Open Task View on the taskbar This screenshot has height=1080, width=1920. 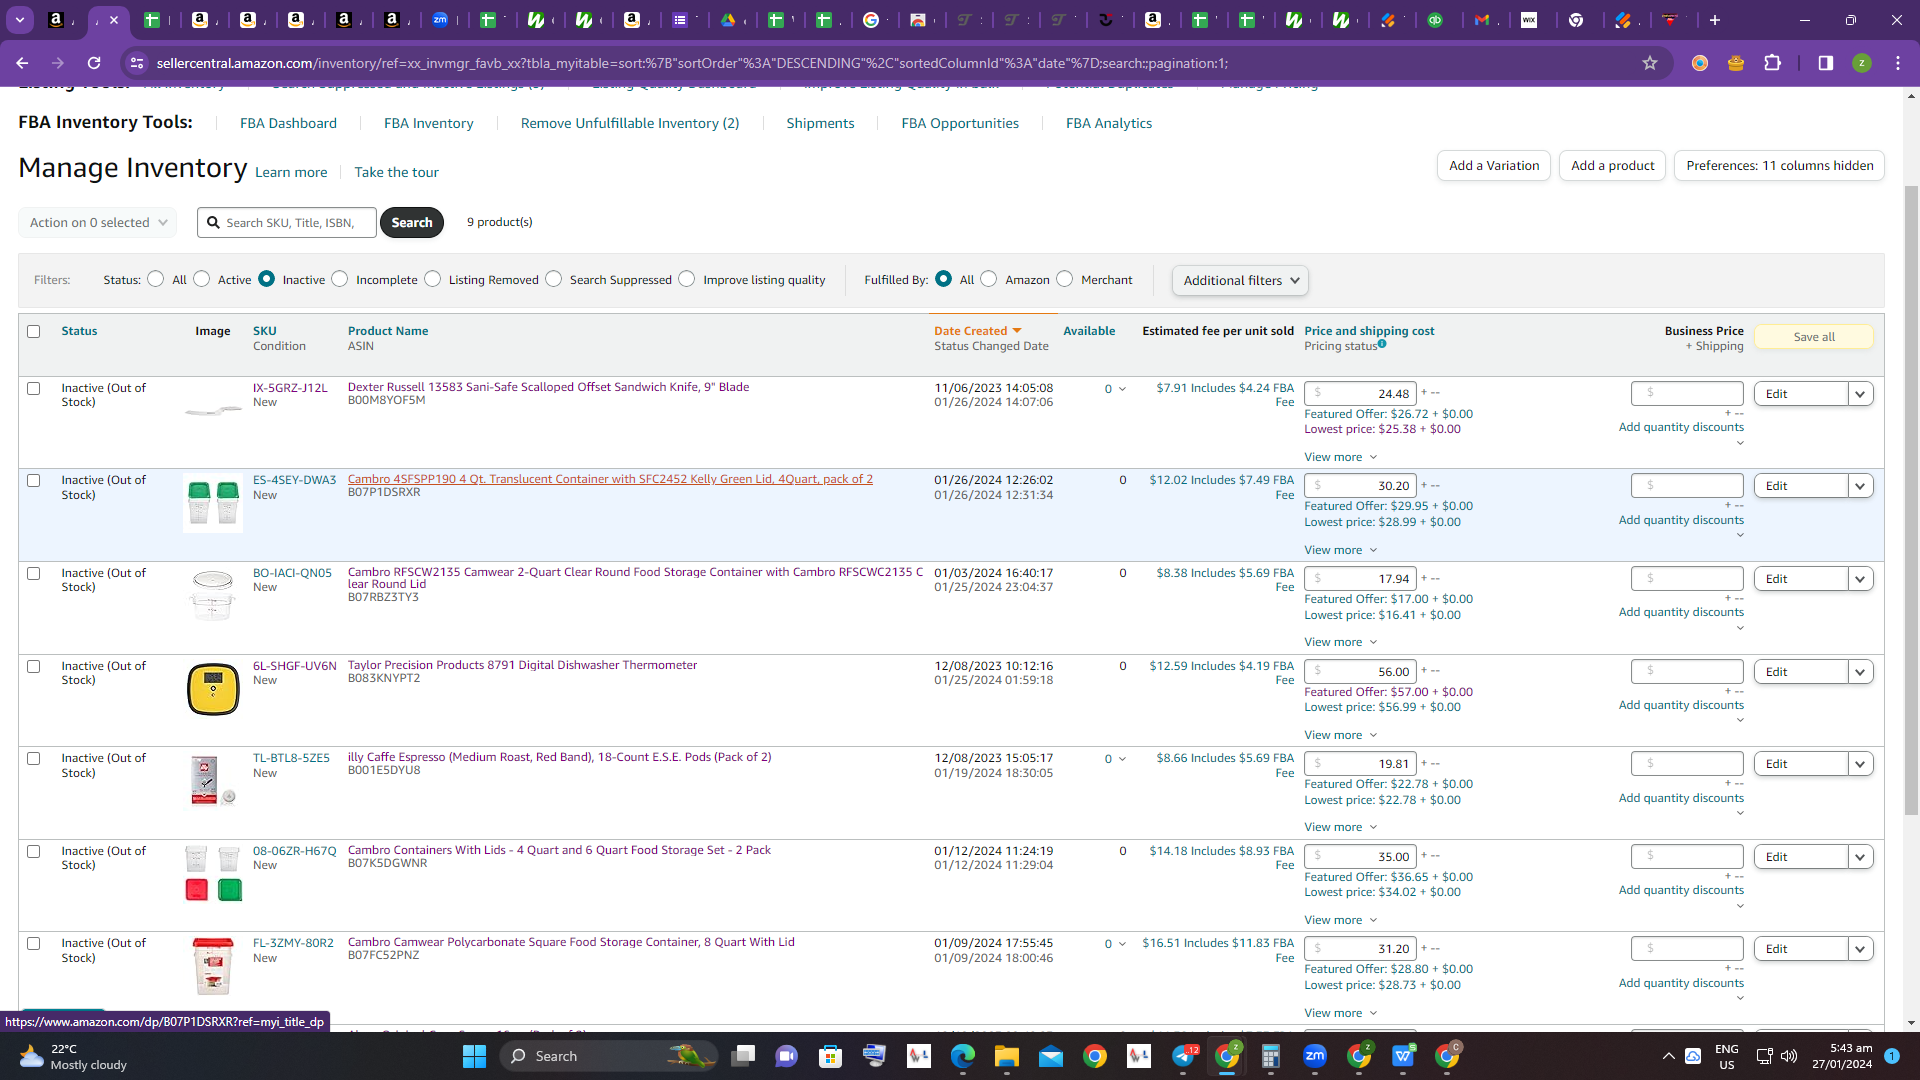click(x=743, y=1056)
